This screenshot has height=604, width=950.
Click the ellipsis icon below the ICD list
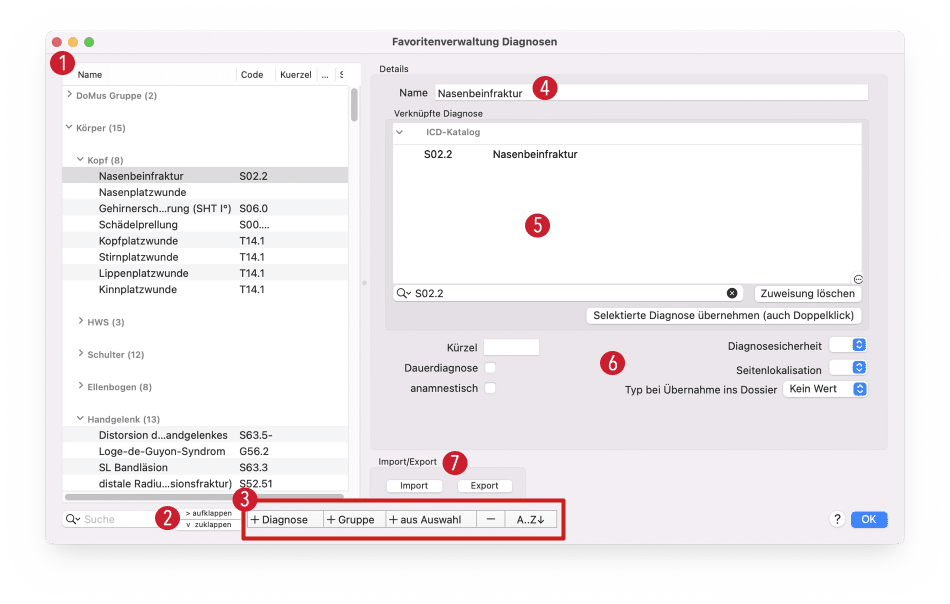pyautogui.click(x=858, y=279)
